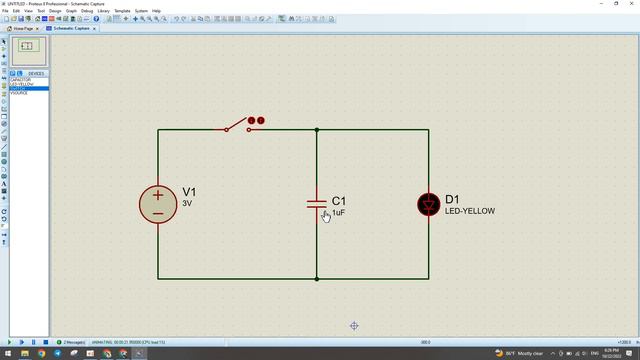Image resolution: width=640 pixels, height=360 pixels.
Task: Click the D1 LED-YELLOW component
Action: (x=429, y=204)
